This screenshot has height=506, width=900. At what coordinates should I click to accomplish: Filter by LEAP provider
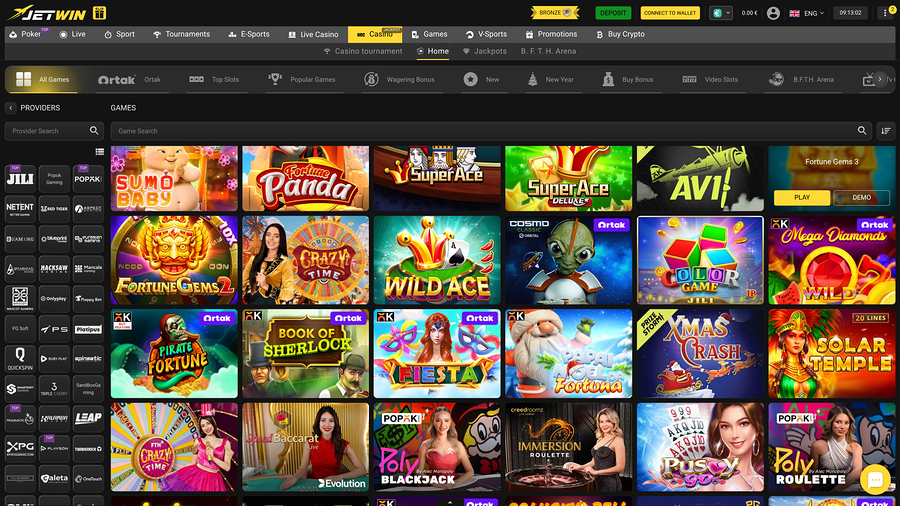pos(88,418)
